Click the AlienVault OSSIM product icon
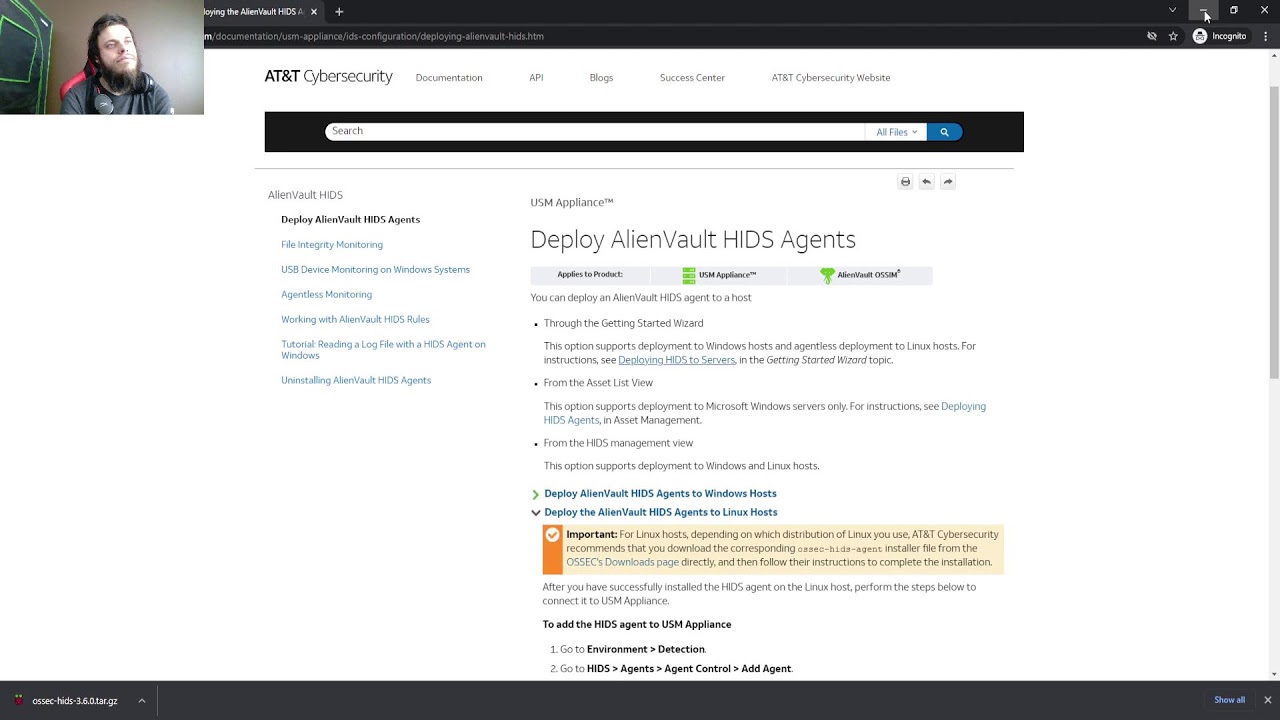The height and width of the screenshot is (720, 1280). click(827, 275)
